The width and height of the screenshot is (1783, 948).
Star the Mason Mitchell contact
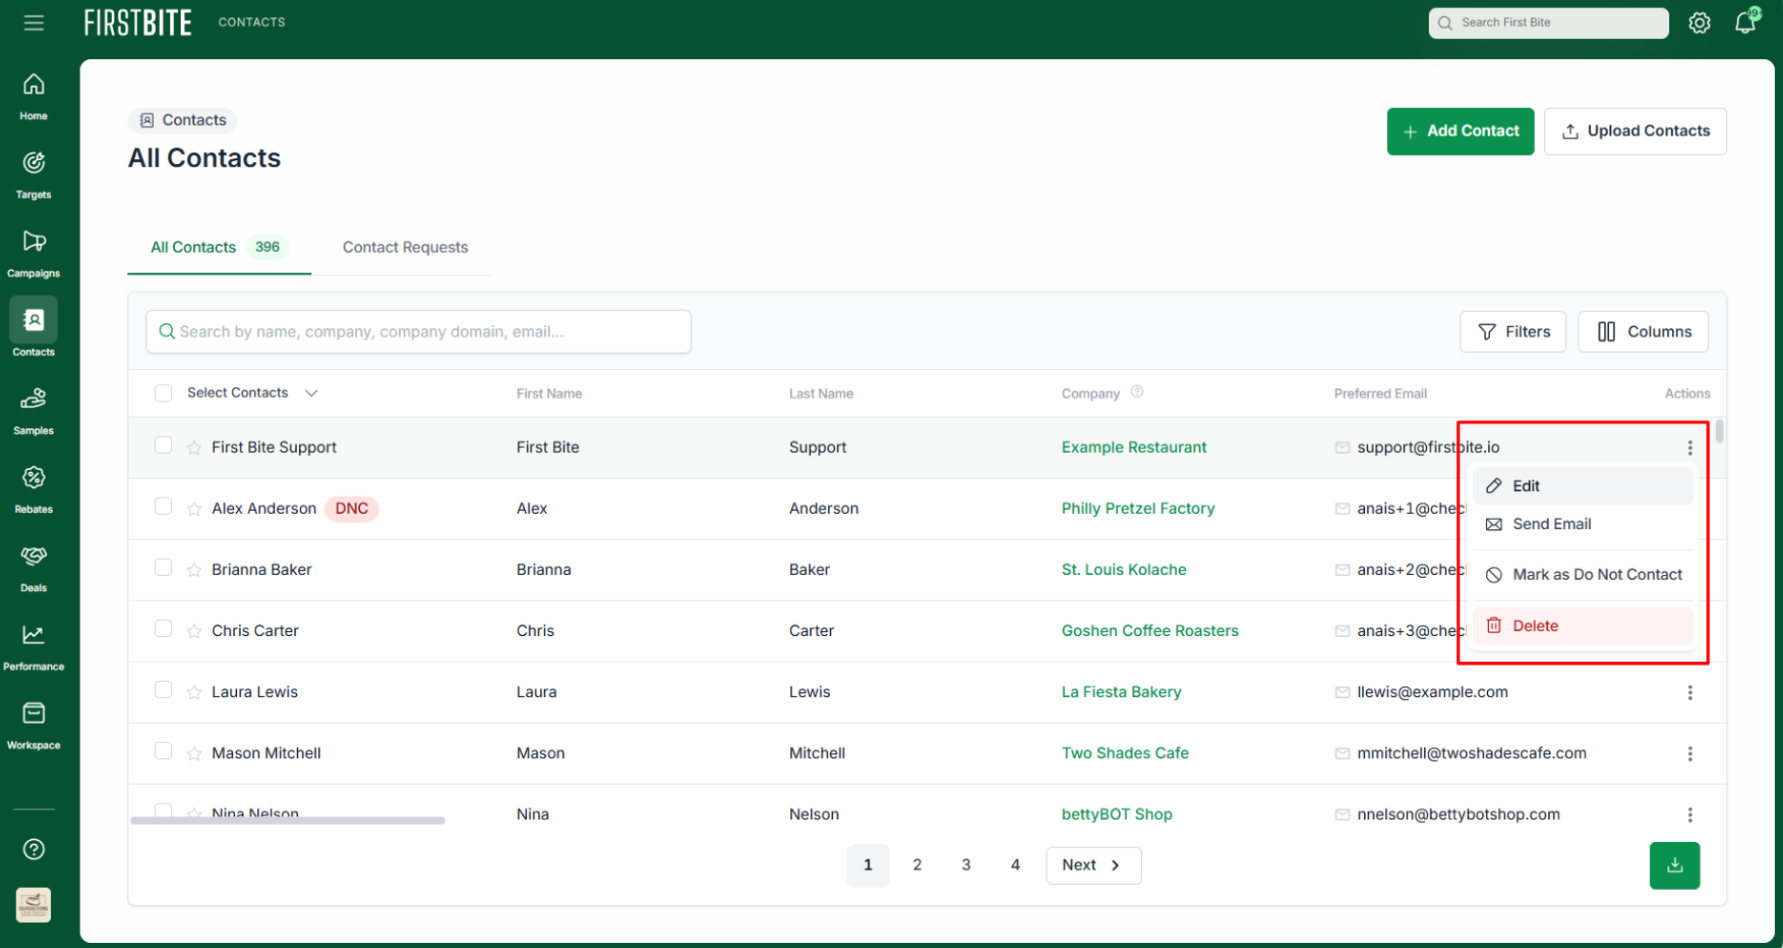tap(194, 753)
